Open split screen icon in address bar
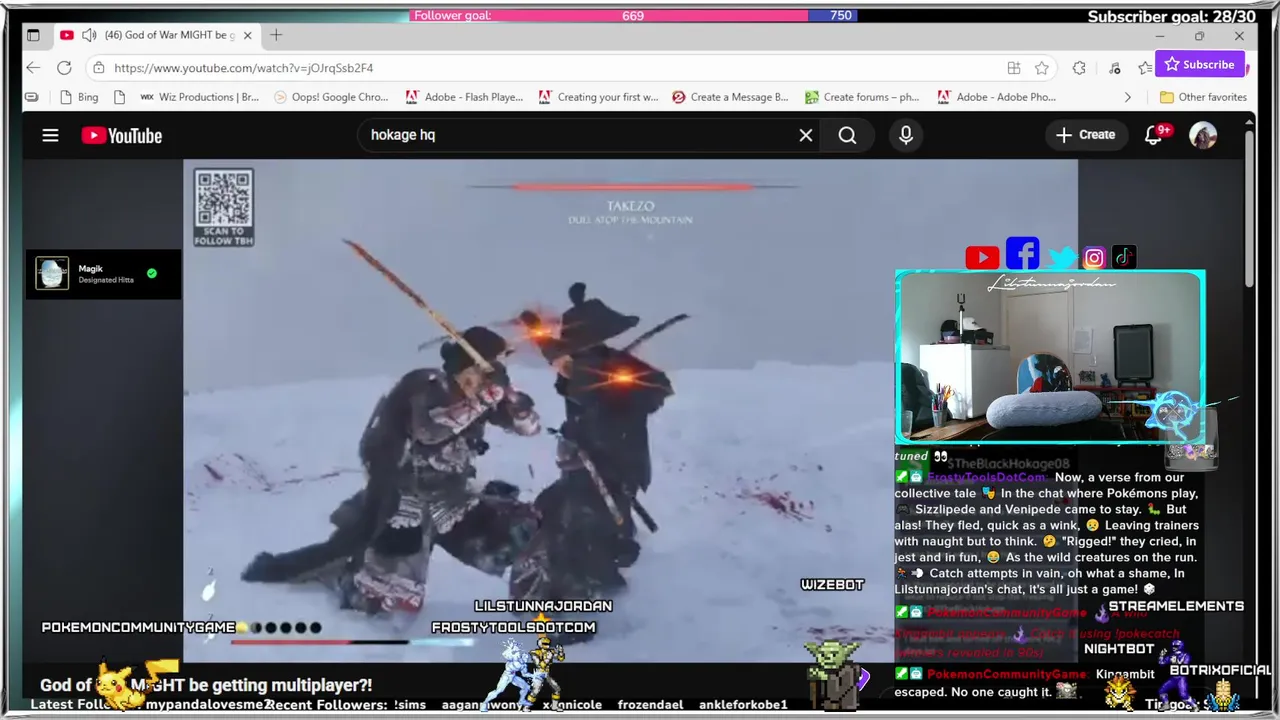This screenshot has height=720, width=1280. [1014, 68]
